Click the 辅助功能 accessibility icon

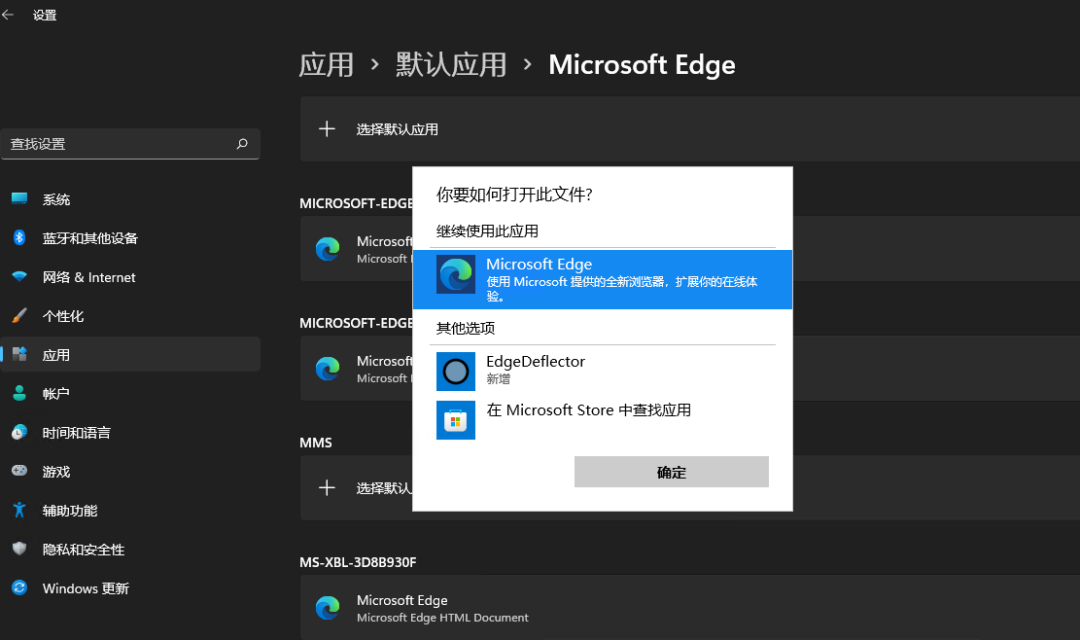19,510
